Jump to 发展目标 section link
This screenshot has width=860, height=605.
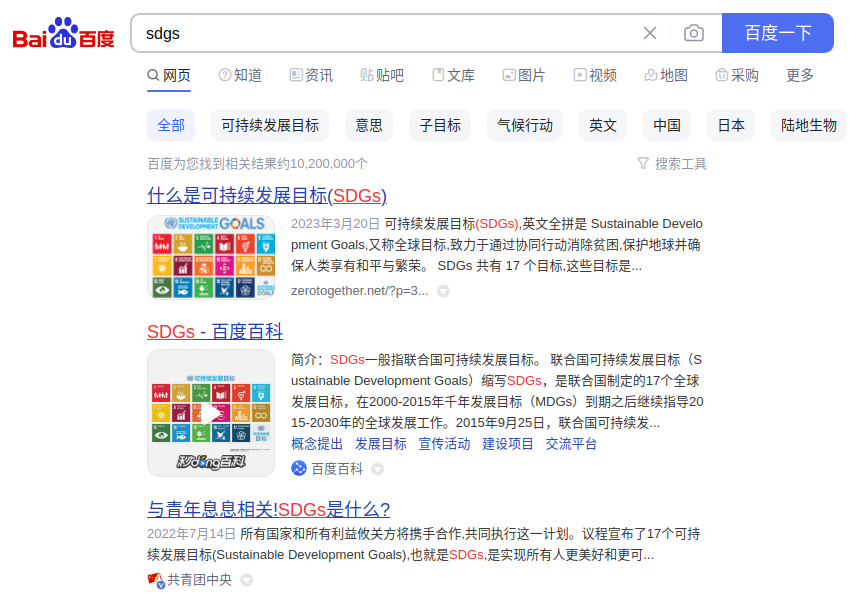click(x=381, y=444)
